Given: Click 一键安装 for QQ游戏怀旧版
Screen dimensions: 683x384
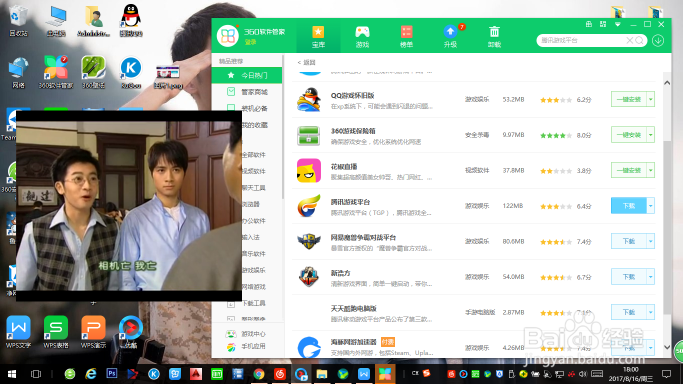Looking at the screenshot, I should (629, 99).
